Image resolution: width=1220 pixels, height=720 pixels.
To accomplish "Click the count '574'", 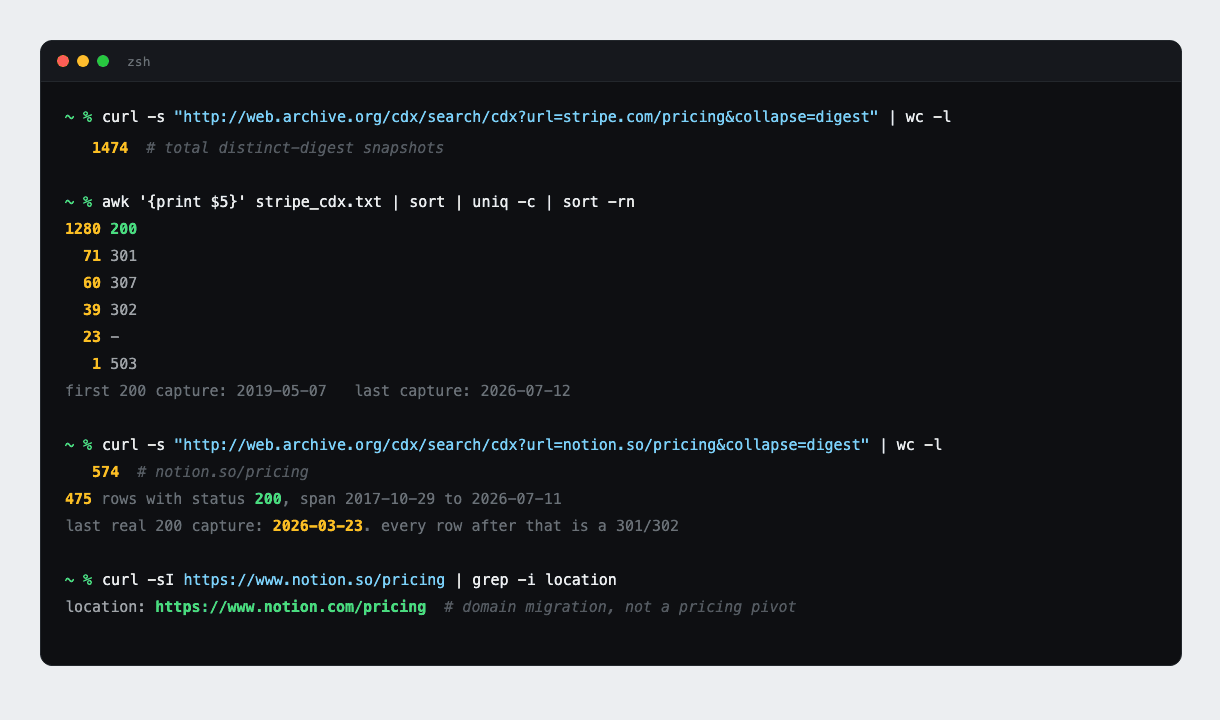I will pos(105,472).
